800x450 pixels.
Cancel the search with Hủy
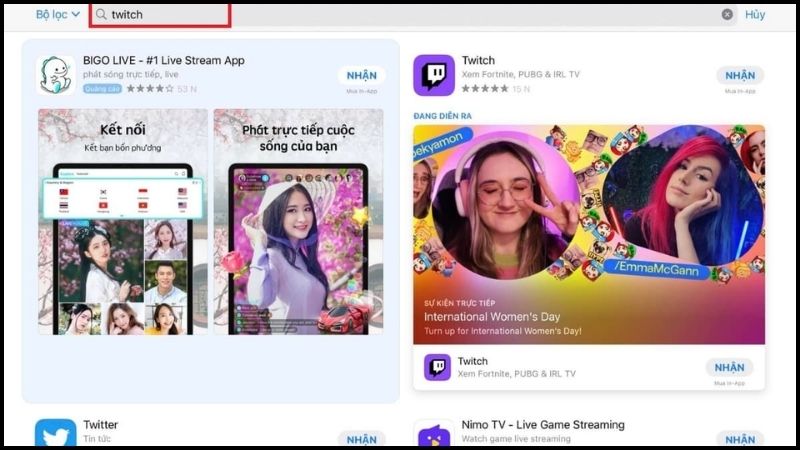[755, 14]
